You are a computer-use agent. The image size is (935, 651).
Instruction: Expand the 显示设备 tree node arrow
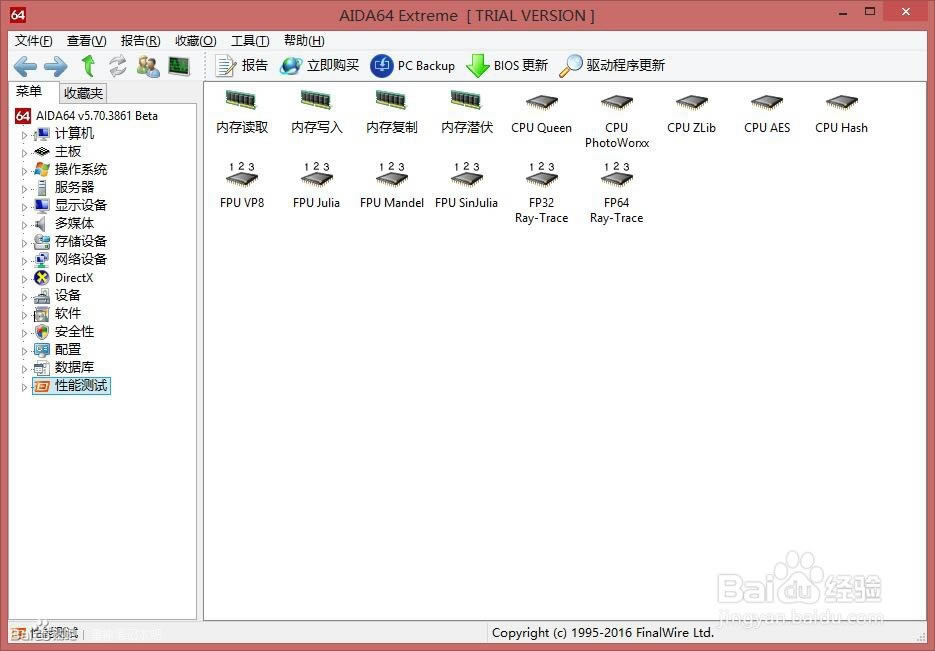click(24, 207)
